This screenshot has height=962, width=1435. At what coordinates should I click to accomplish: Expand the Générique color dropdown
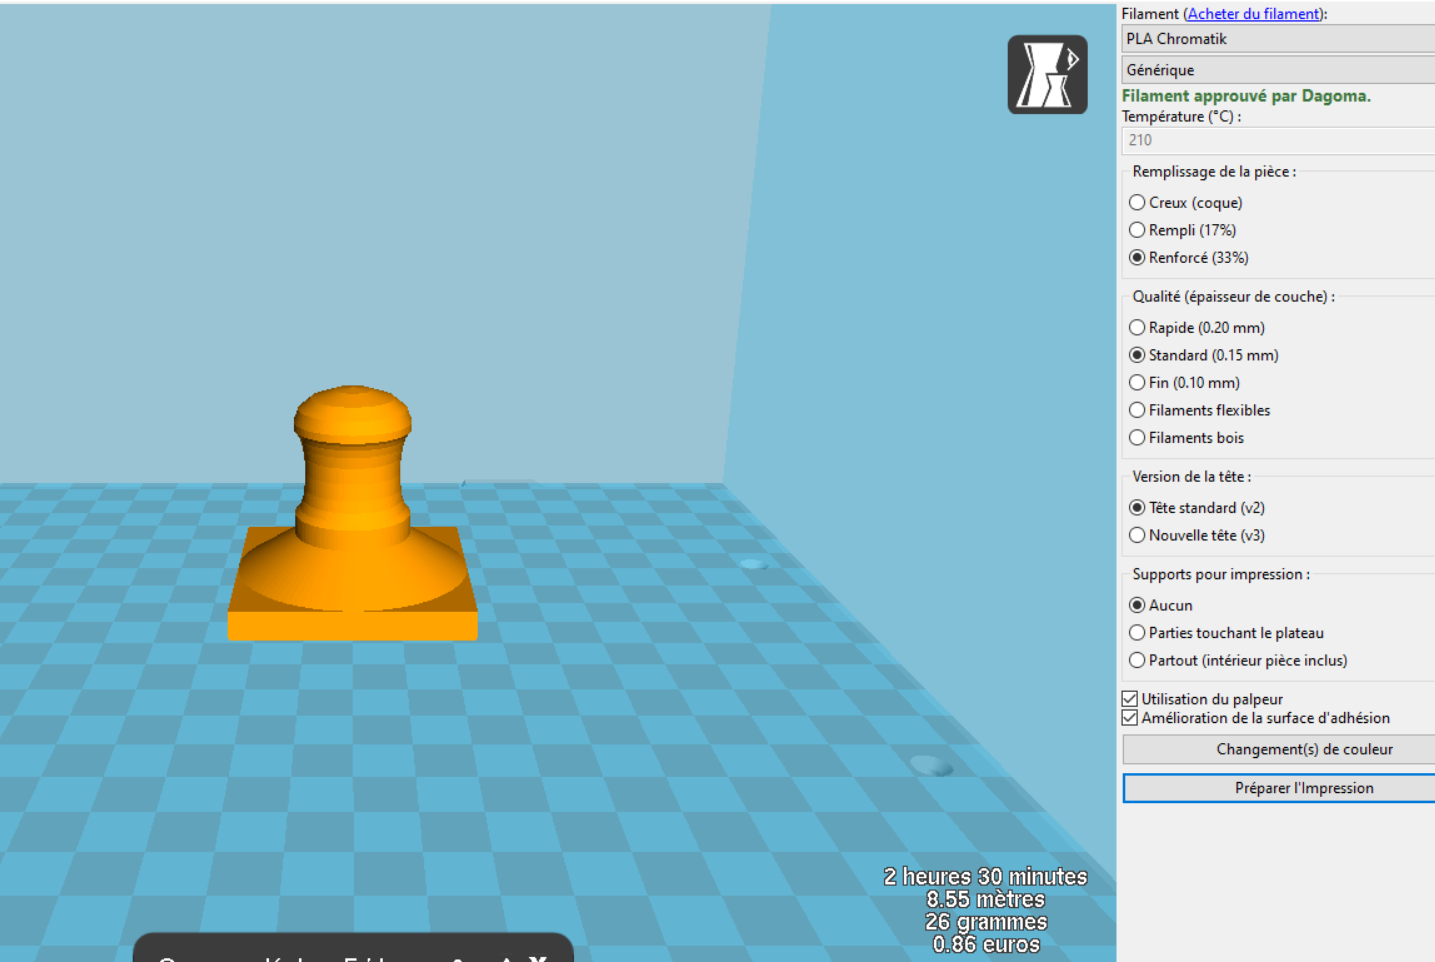click(x=1278, y=70)
